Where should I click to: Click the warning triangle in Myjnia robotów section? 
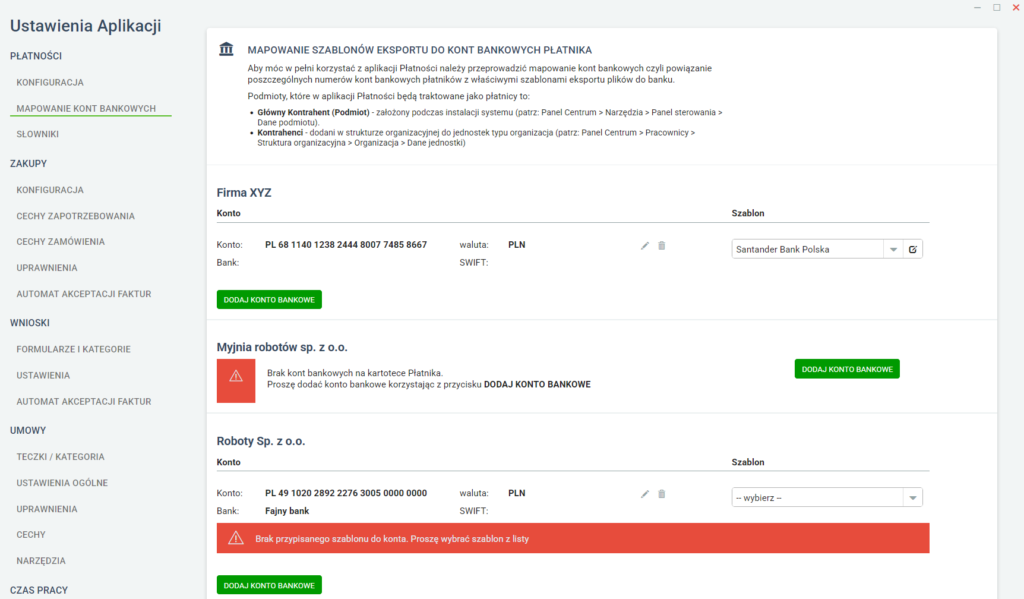(236, 376)
